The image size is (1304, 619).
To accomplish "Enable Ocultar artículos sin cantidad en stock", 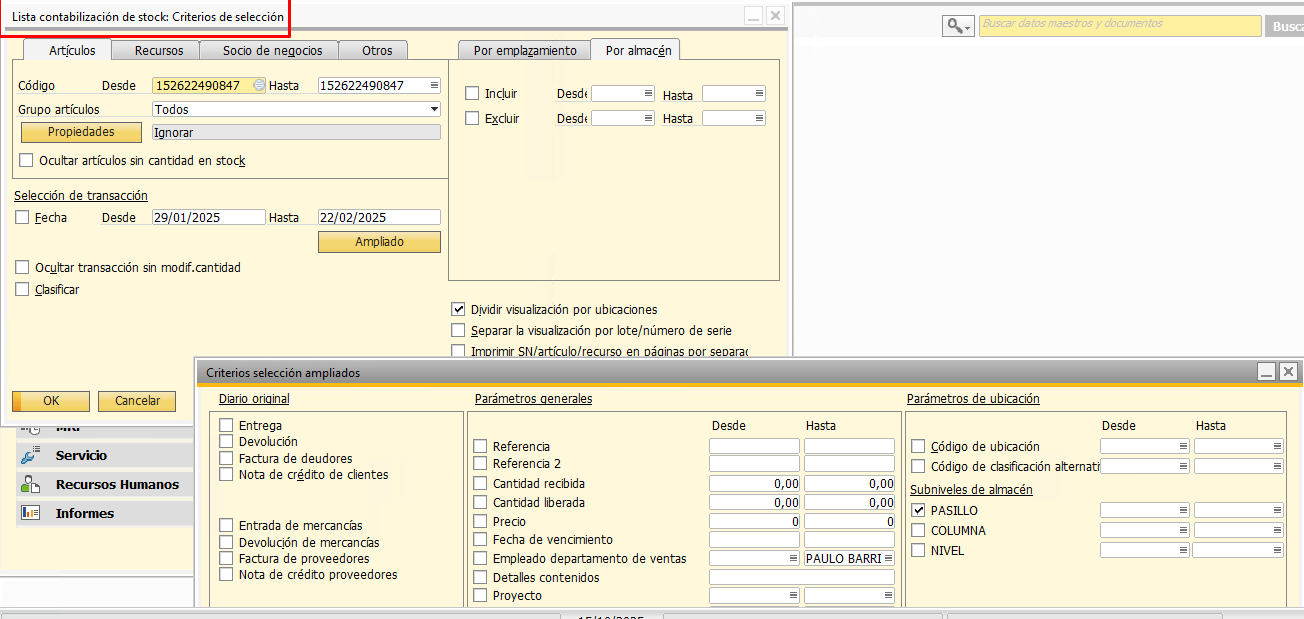I will pyautogui.click(x=26, y=160).
